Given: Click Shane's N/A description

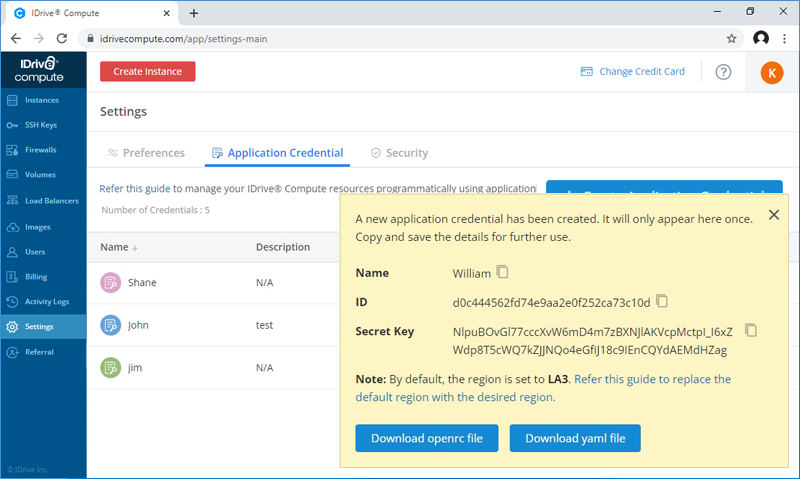Looking at the screenshot, I should click(264, 283).
